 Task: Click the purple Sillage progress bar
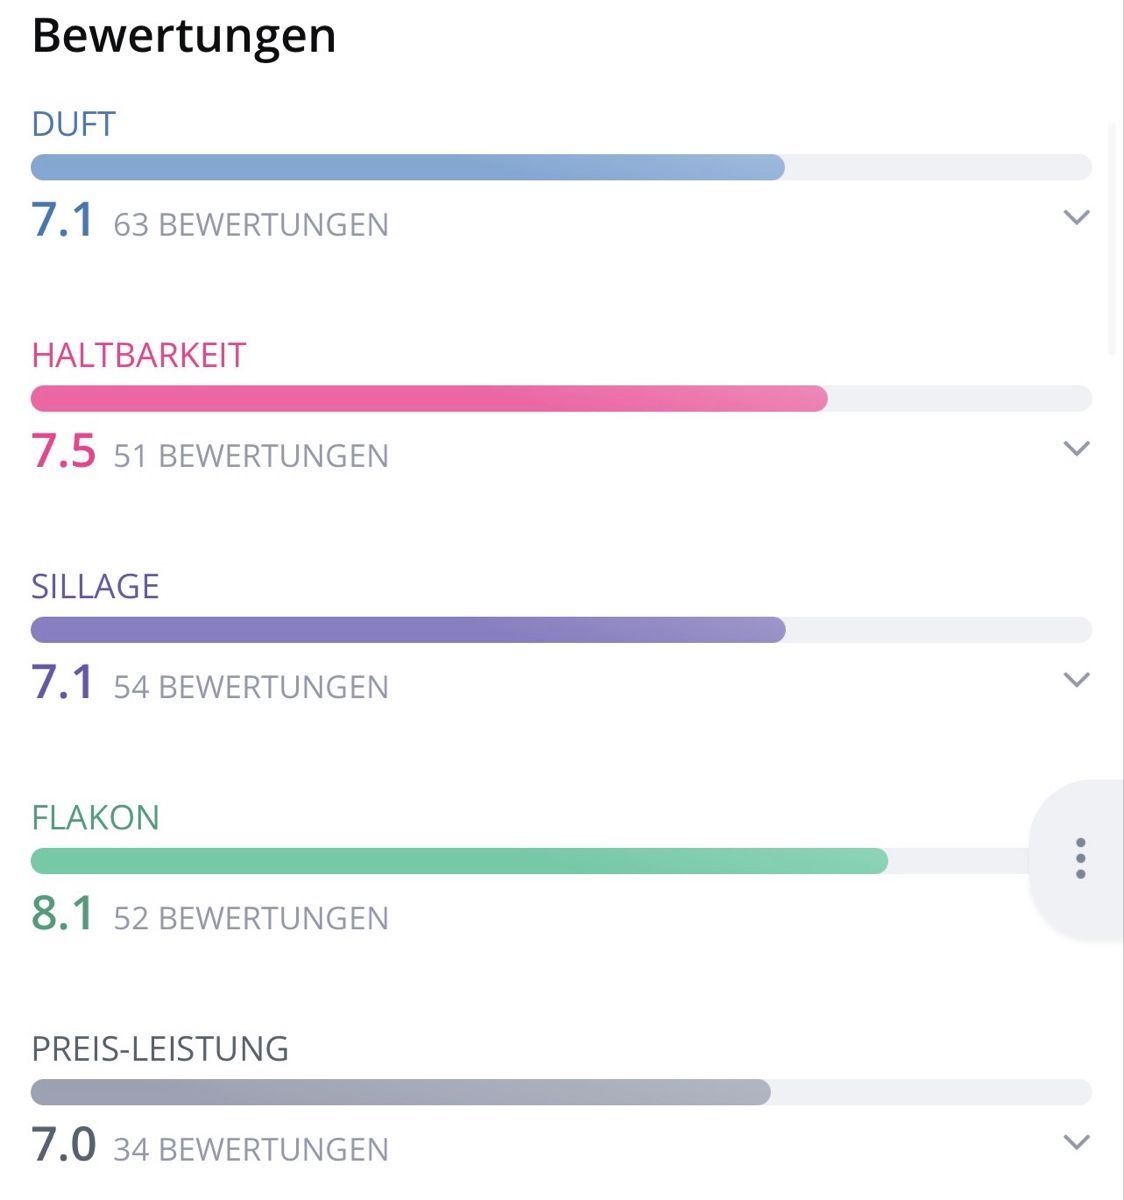coord(561,629)
